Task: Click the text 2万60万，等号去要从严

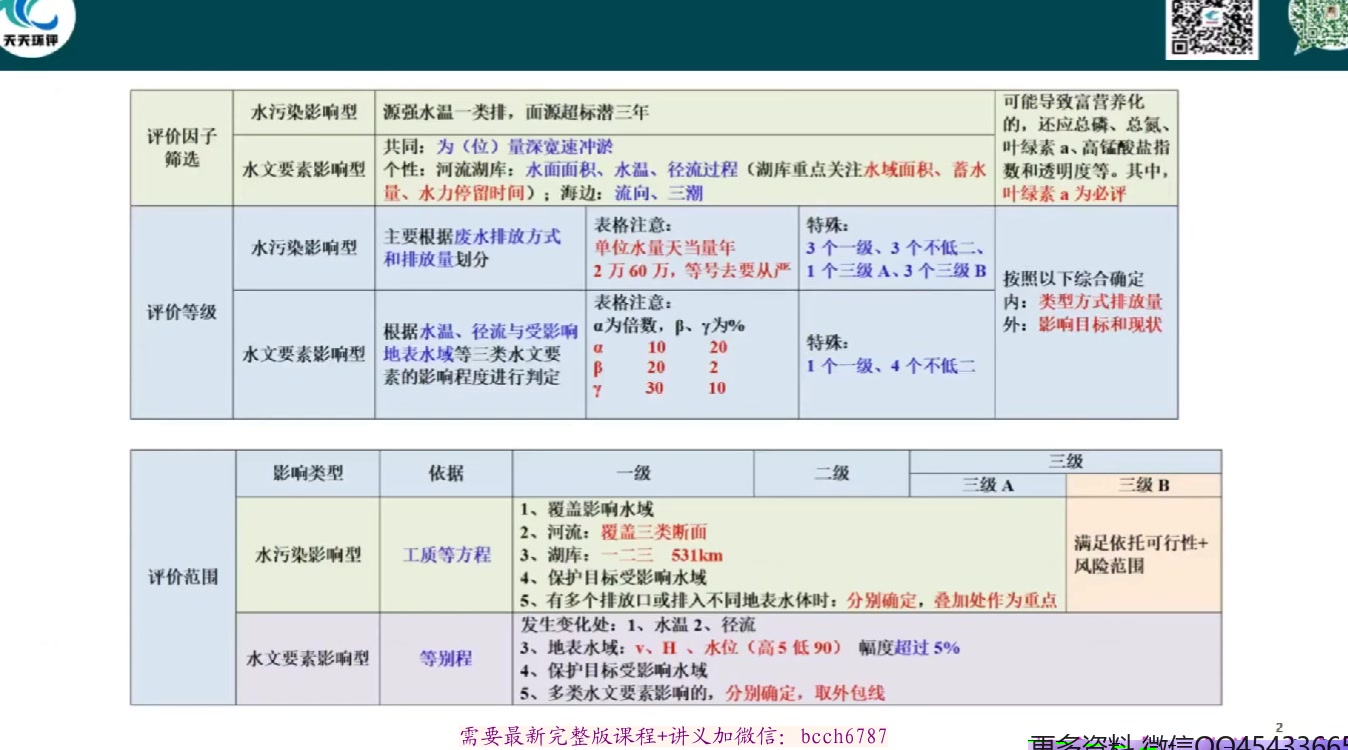Action: (x=691, y=271)
